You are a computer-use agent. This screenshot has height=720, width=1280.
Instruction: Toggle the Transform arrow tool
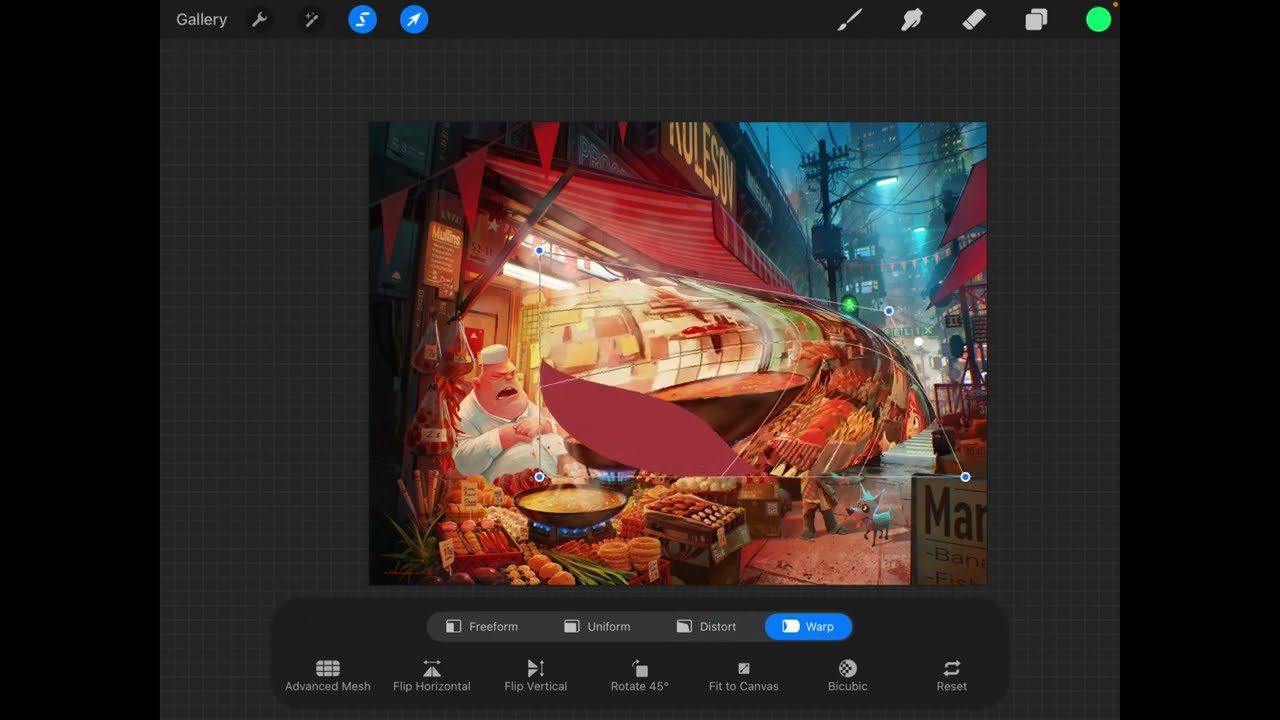(x=414, y=19)
